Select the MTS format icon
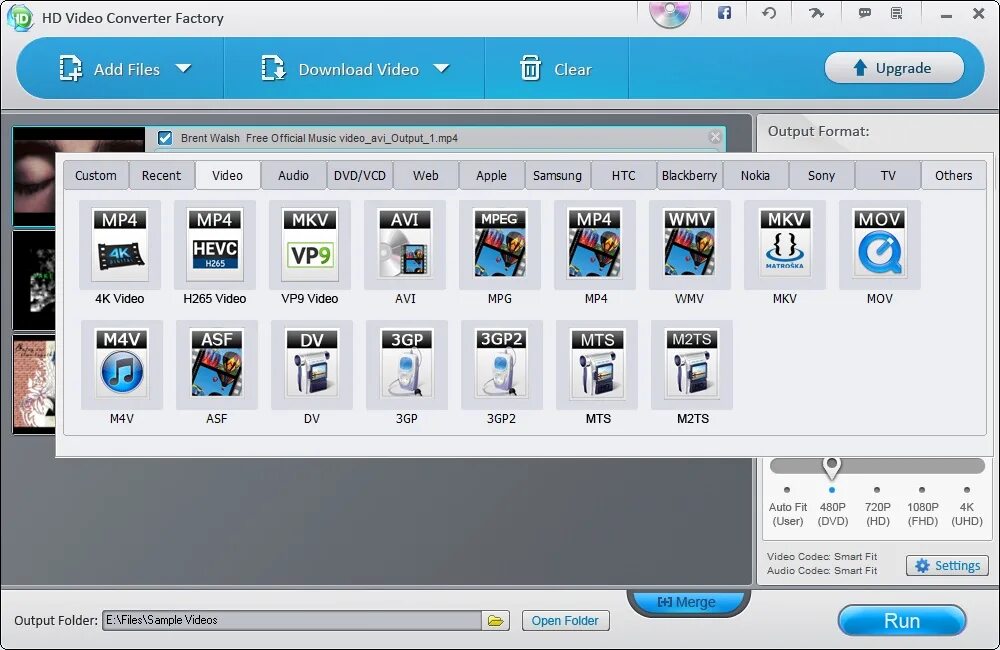1000x650 pixels. pyautogui.click(x=597, y=365)
